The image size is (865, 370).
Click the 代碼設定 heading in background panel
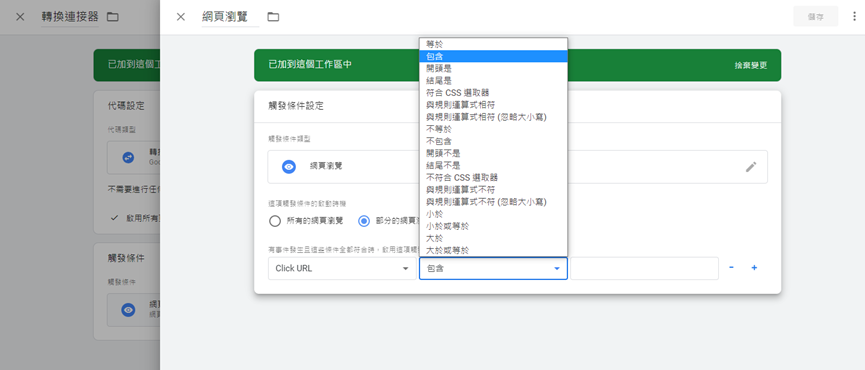click(x=126, y=106)
